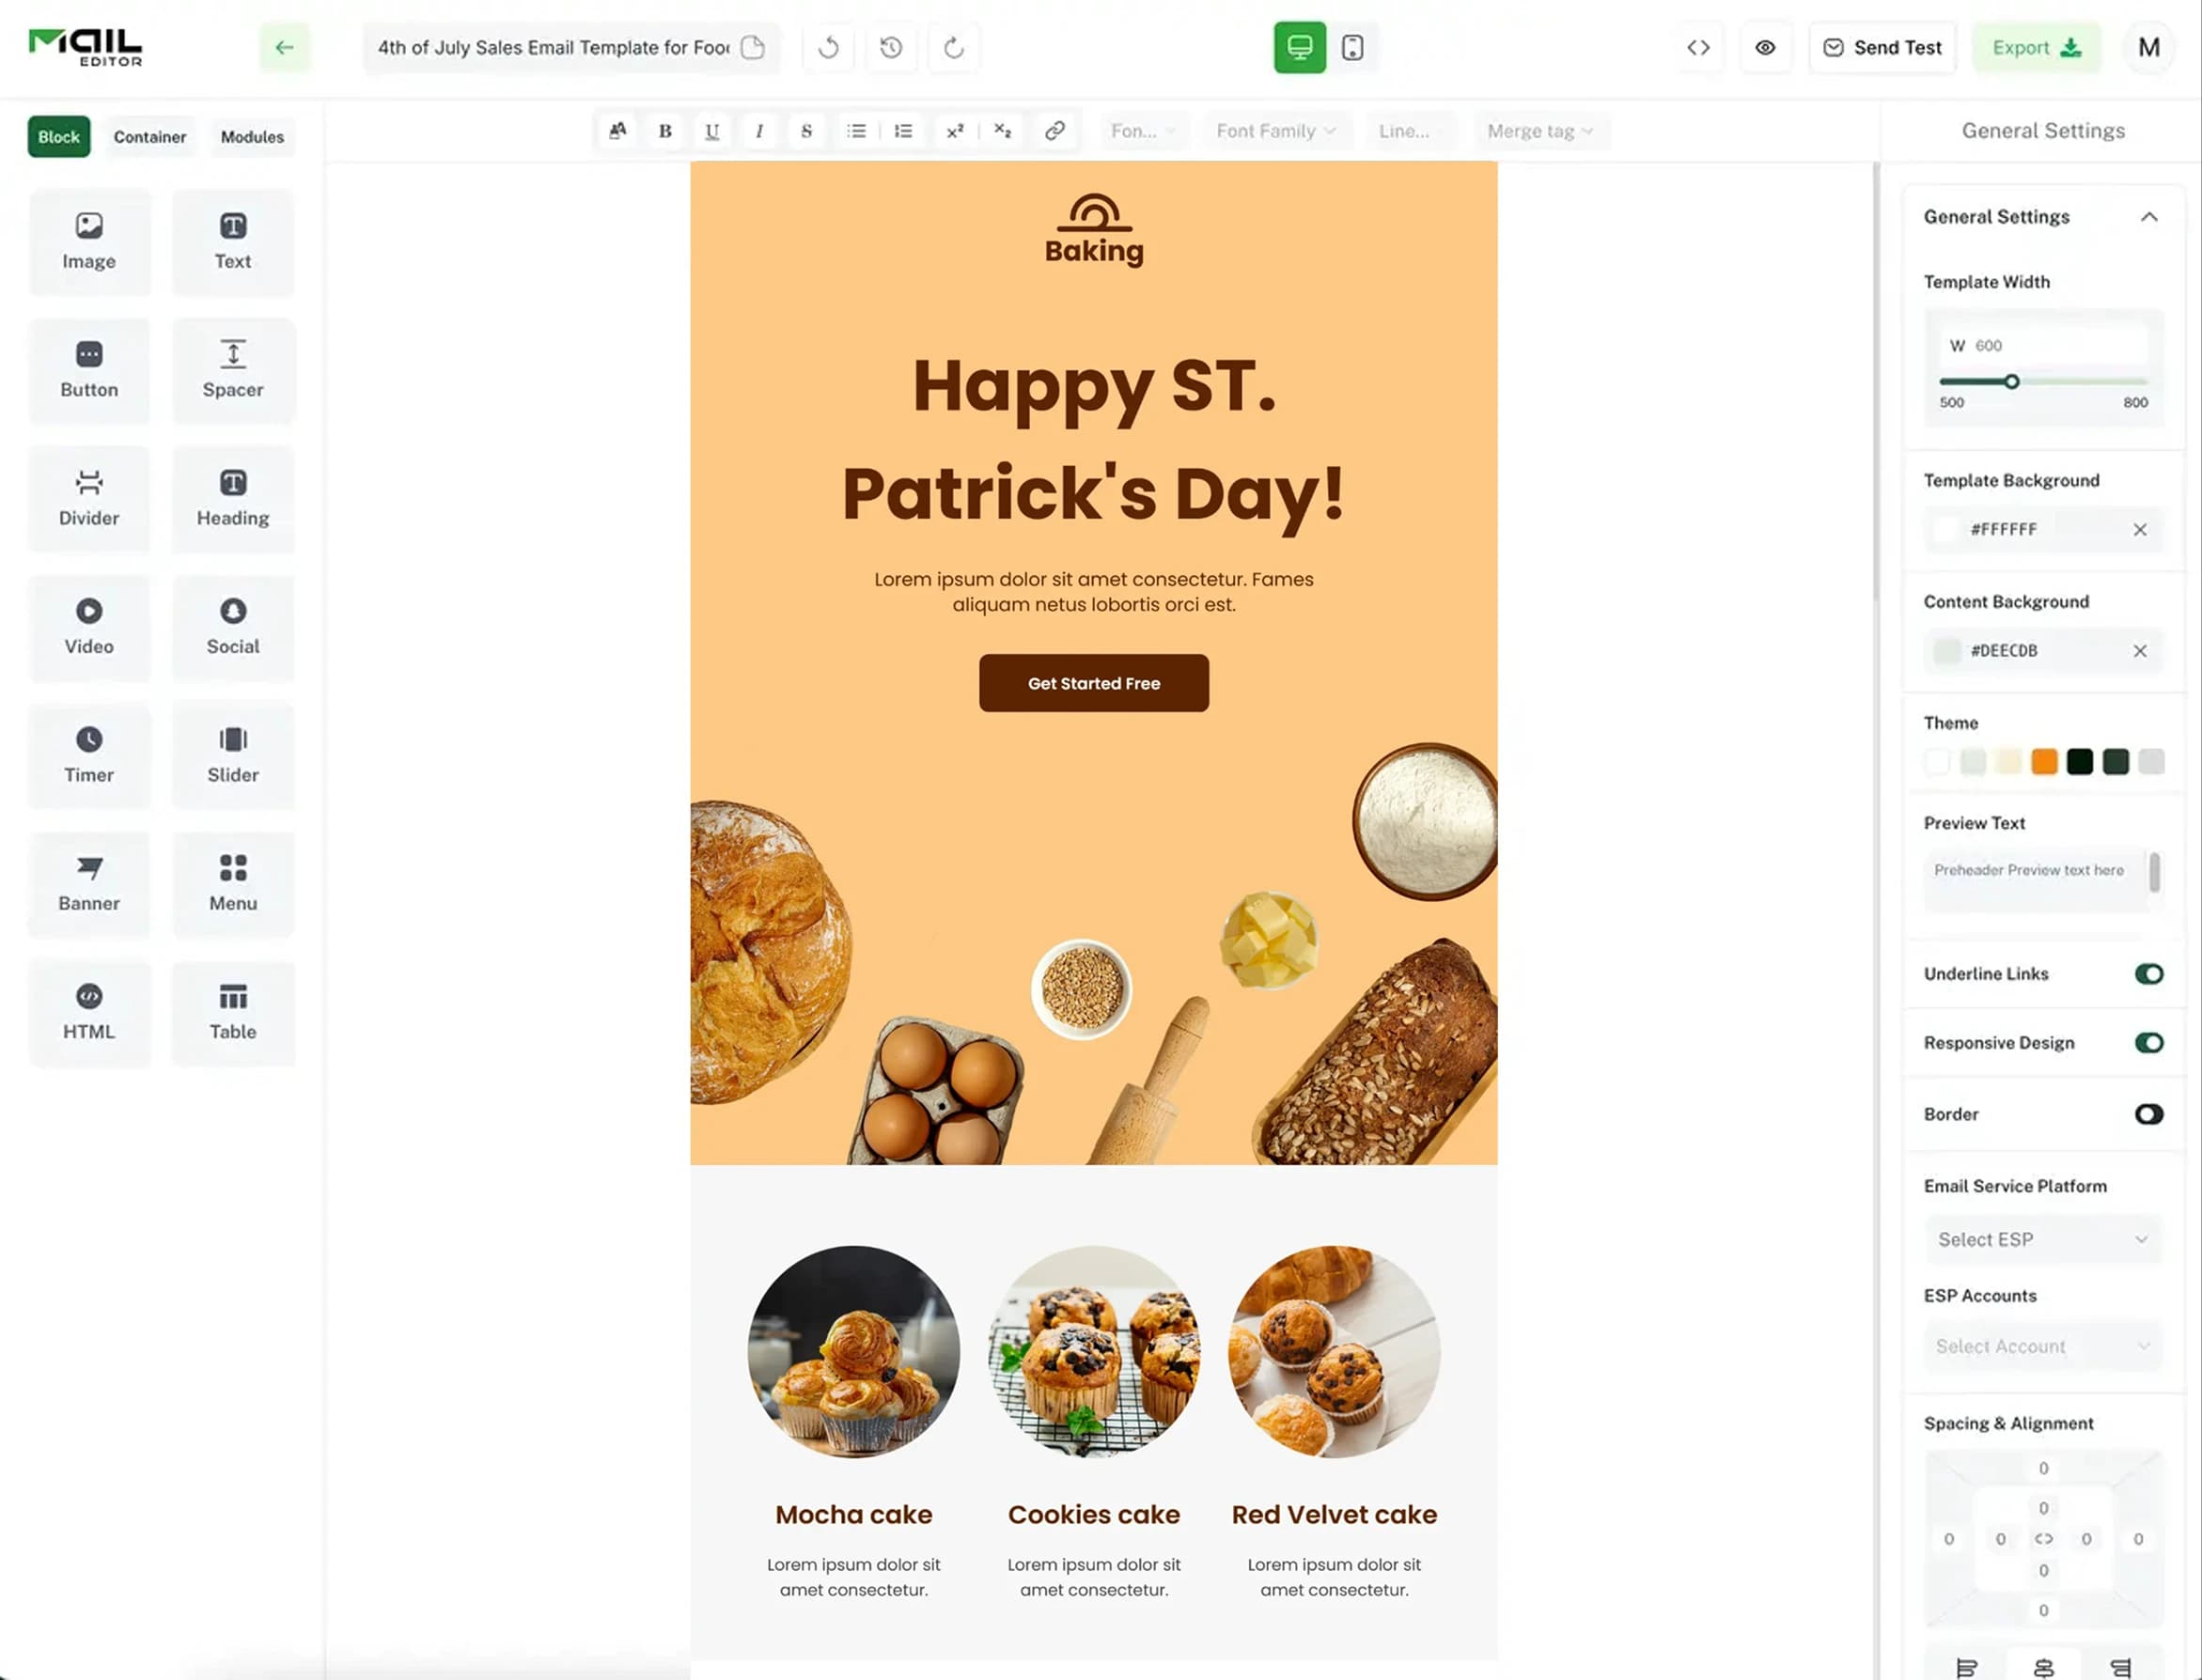
Task: Add an HTML block
Action: pos(89,1013)
